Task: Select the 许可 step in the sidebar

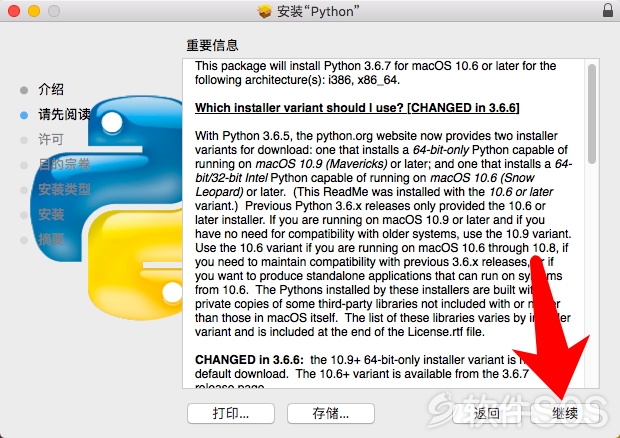Action: tap(51, 140)
